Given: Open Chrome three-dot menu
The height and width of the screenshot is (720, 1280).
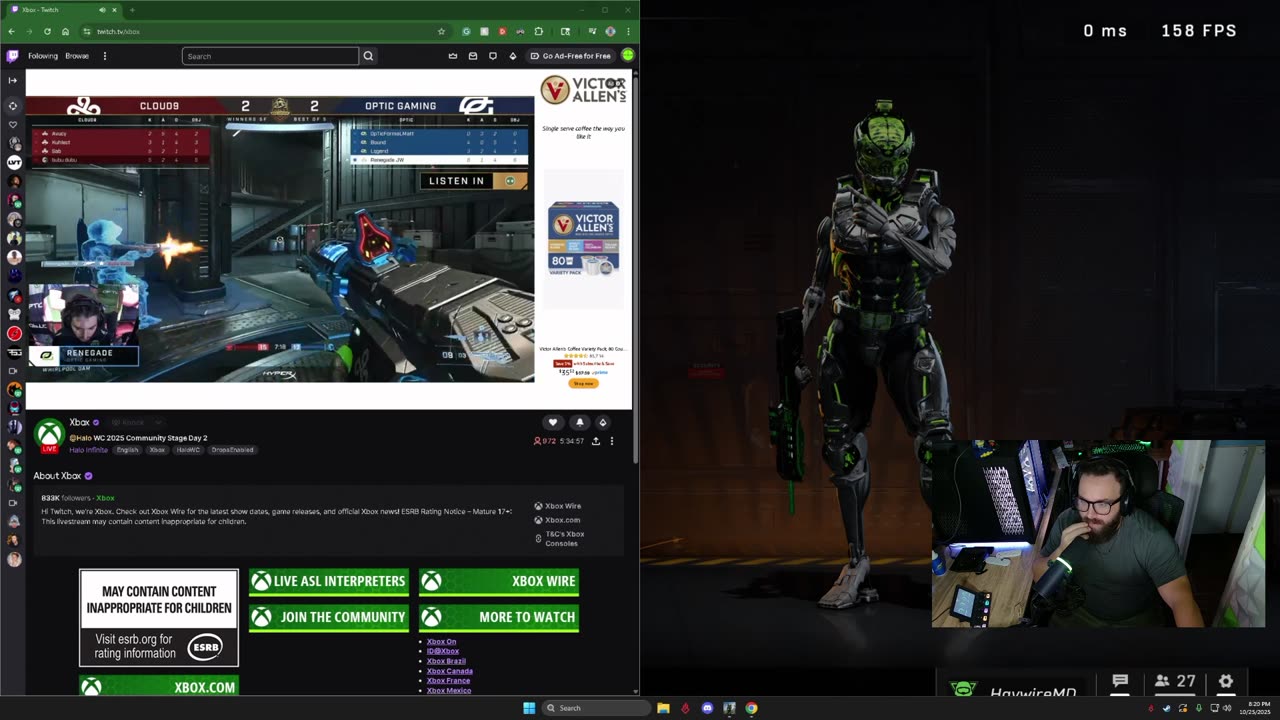Looking at the screenshot, I should coord(628,31).
